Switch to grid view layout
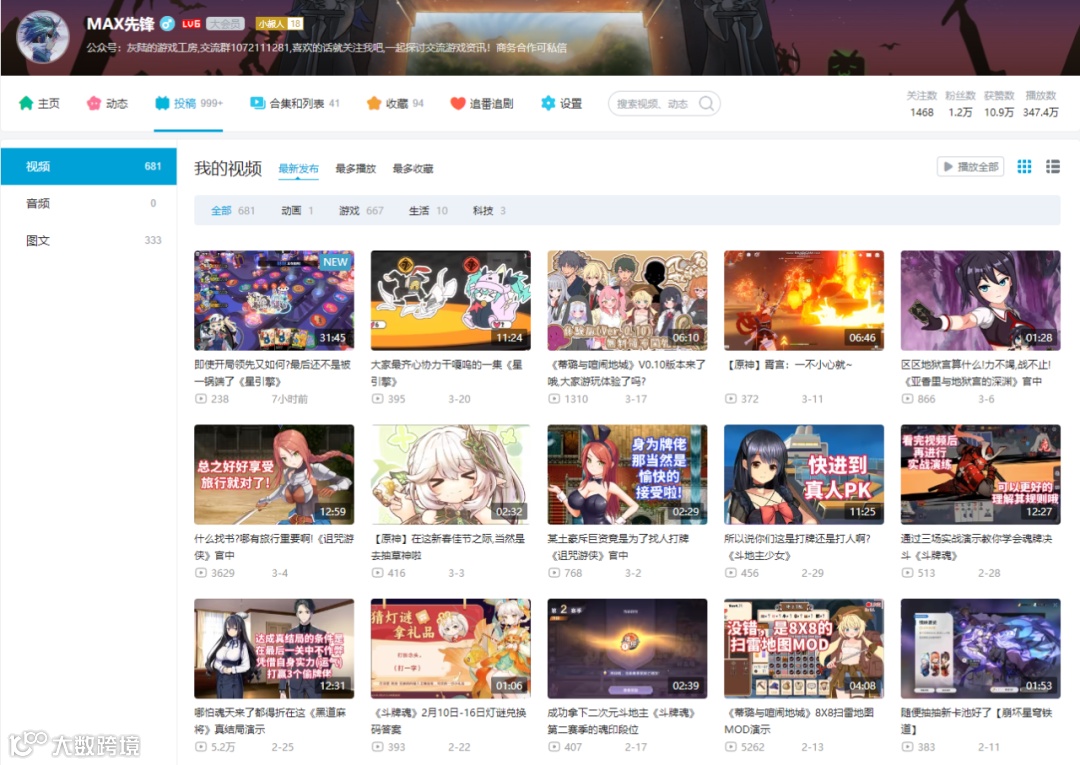This screenshot has width=1080, height=765. pos(1024,167)
